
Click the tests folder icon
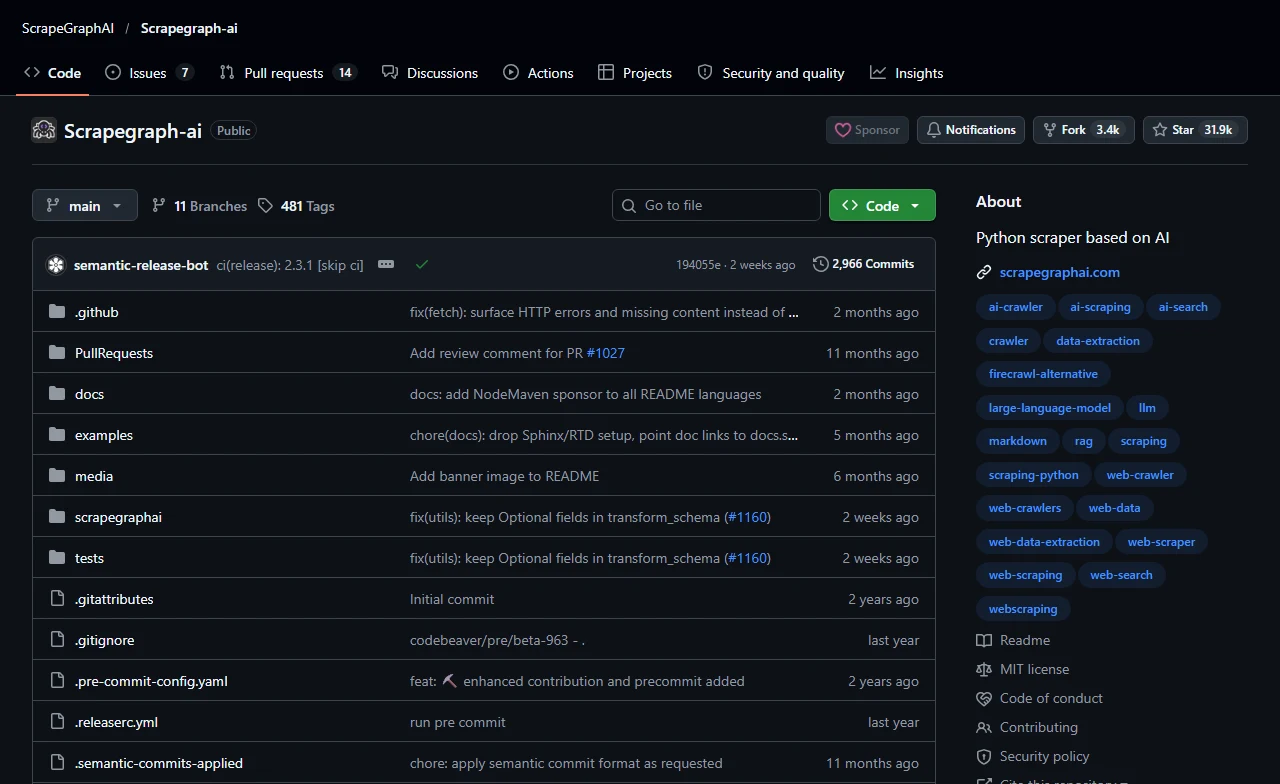click(x=57, y=558)
